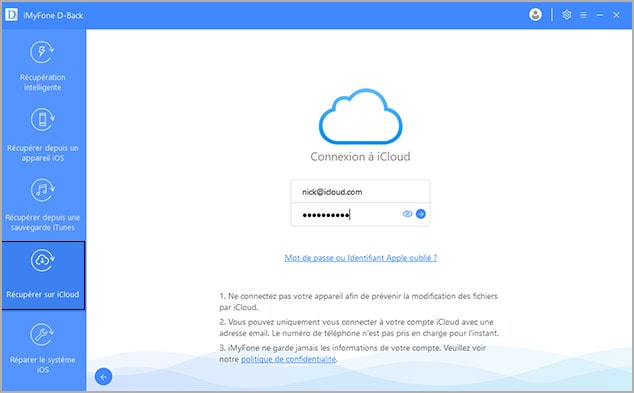Minimize the iMyFone D-Back window

(600, 15)
